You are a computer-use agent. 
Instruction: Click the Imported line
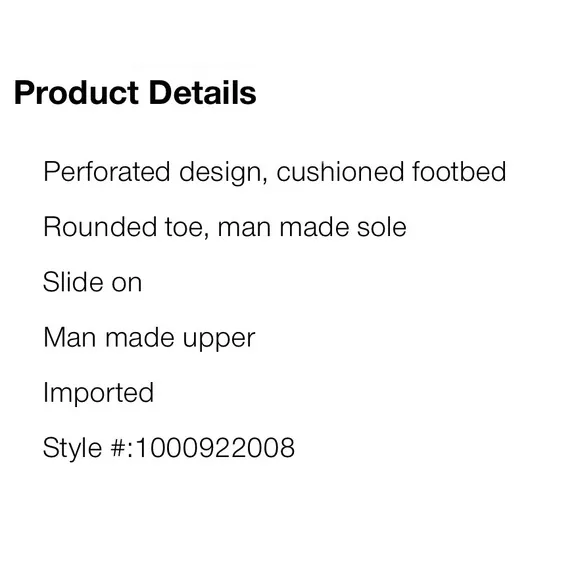98,393
